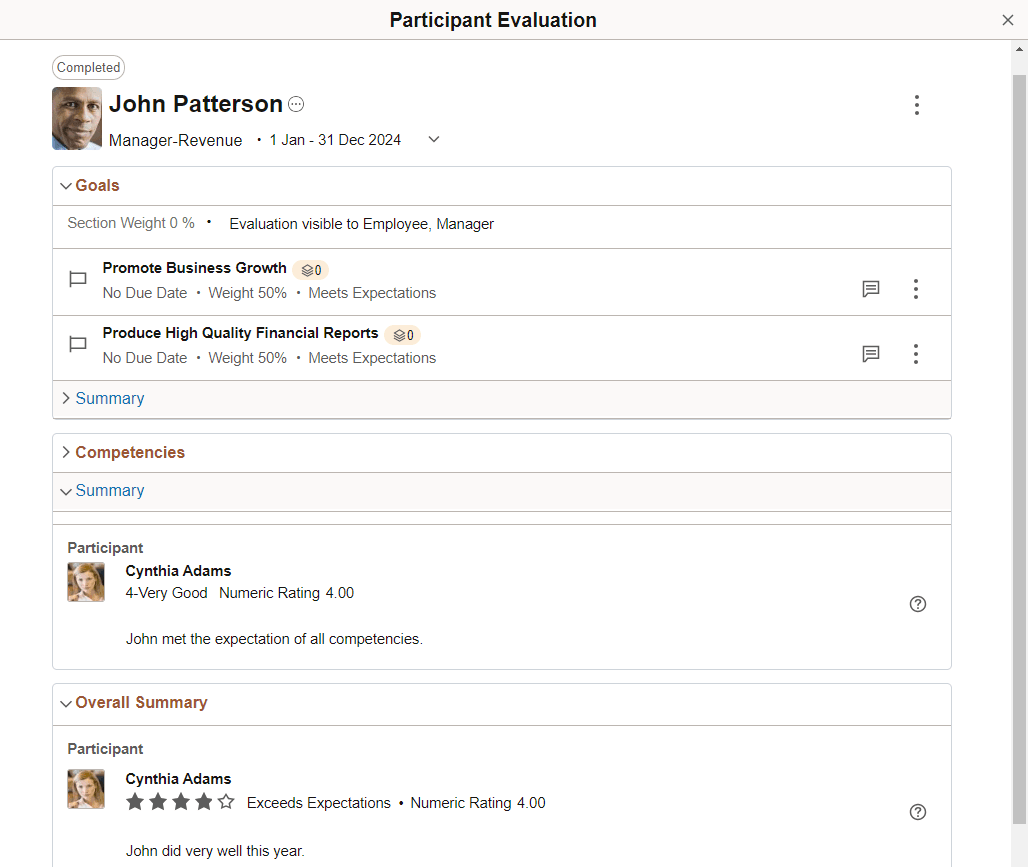Open more actions for Promote Business Growth goal
This screenshot has height=867, width=1028.
[916, 289]
